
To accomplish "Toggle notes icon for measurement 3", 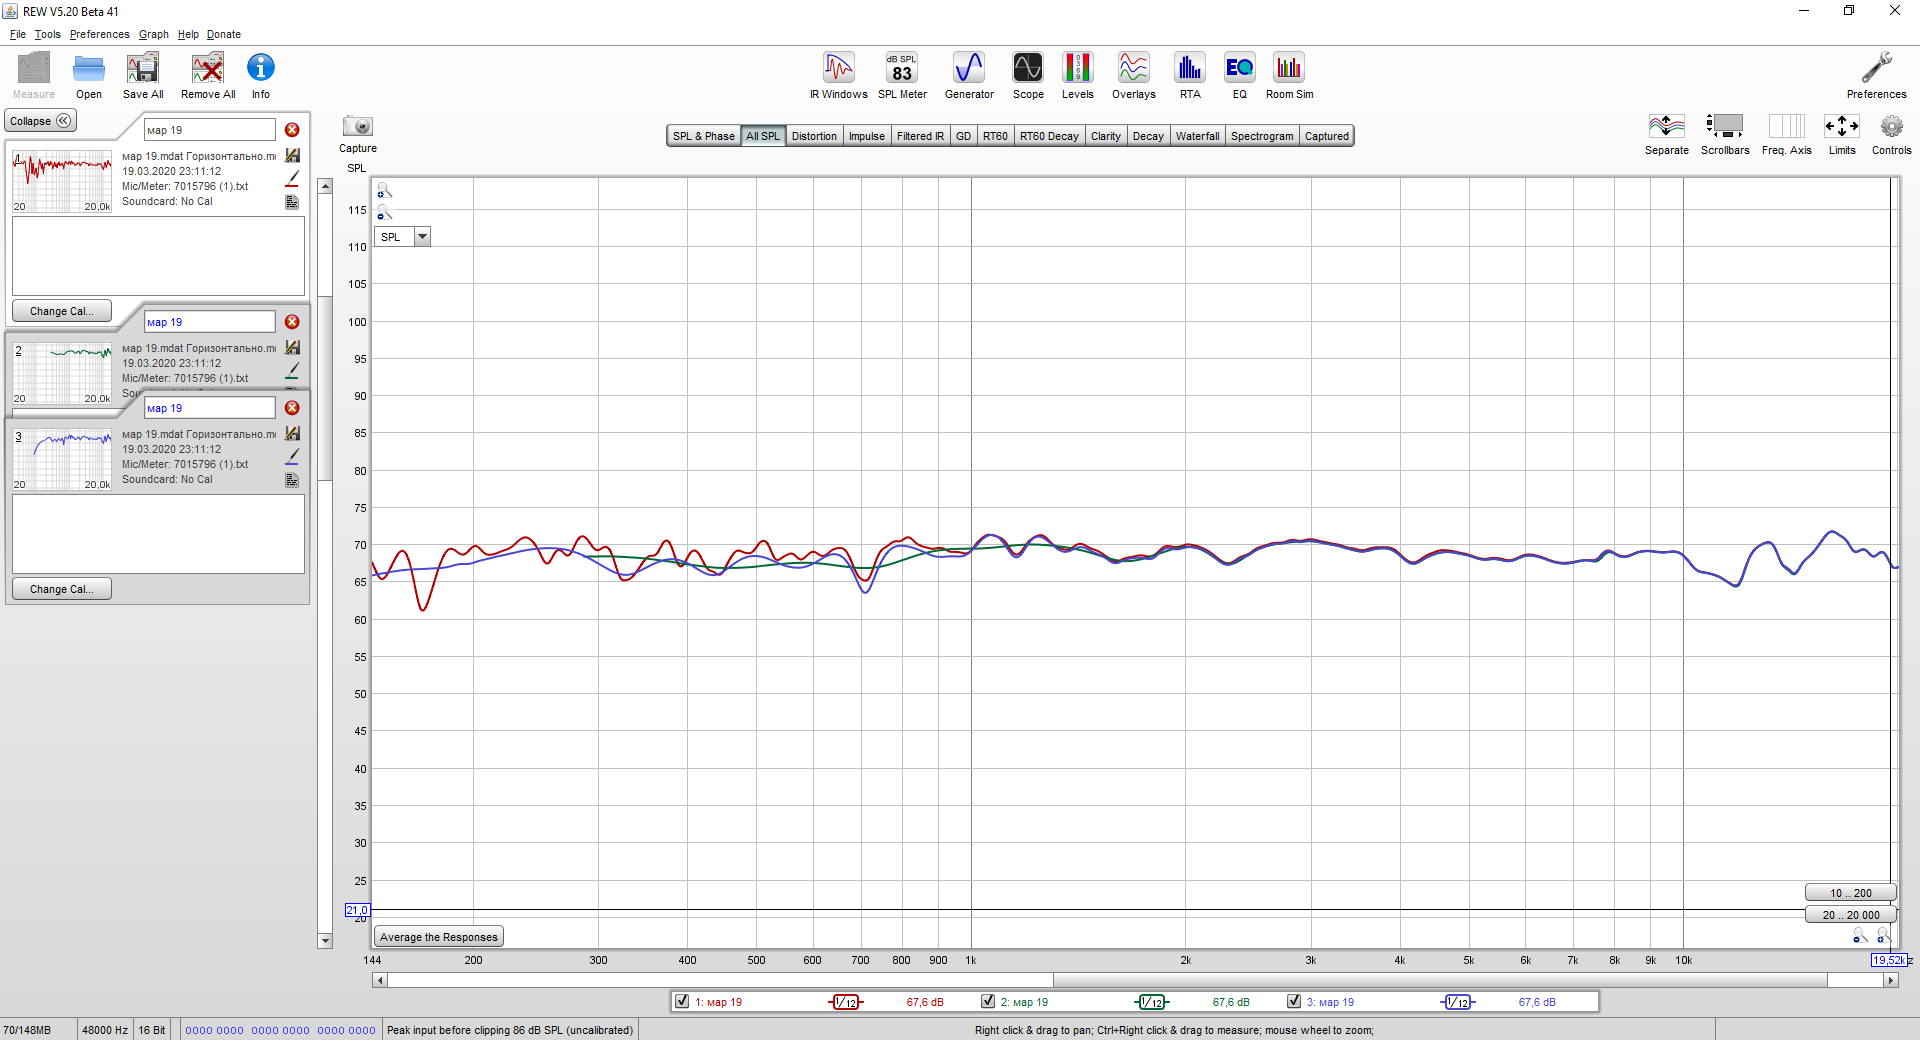I will pos(292,480).
